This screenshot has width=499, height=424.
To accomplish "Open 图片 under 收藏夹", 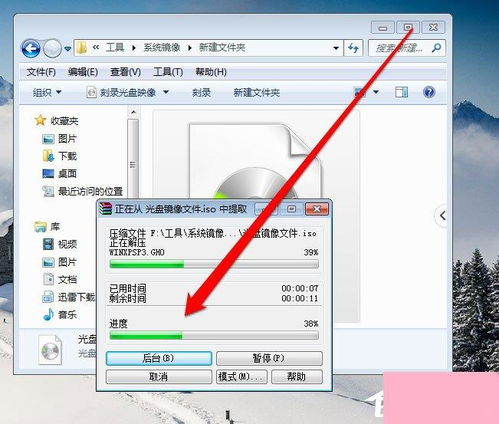I will (67, 138).
